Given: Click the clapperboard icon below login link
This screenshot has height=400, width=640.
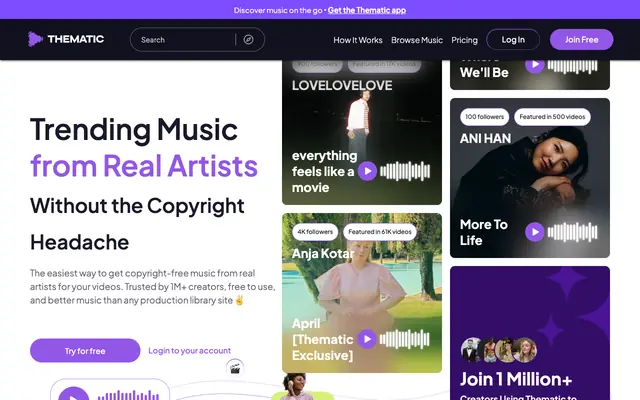Looking at the screenshot, I should [235, 368].
